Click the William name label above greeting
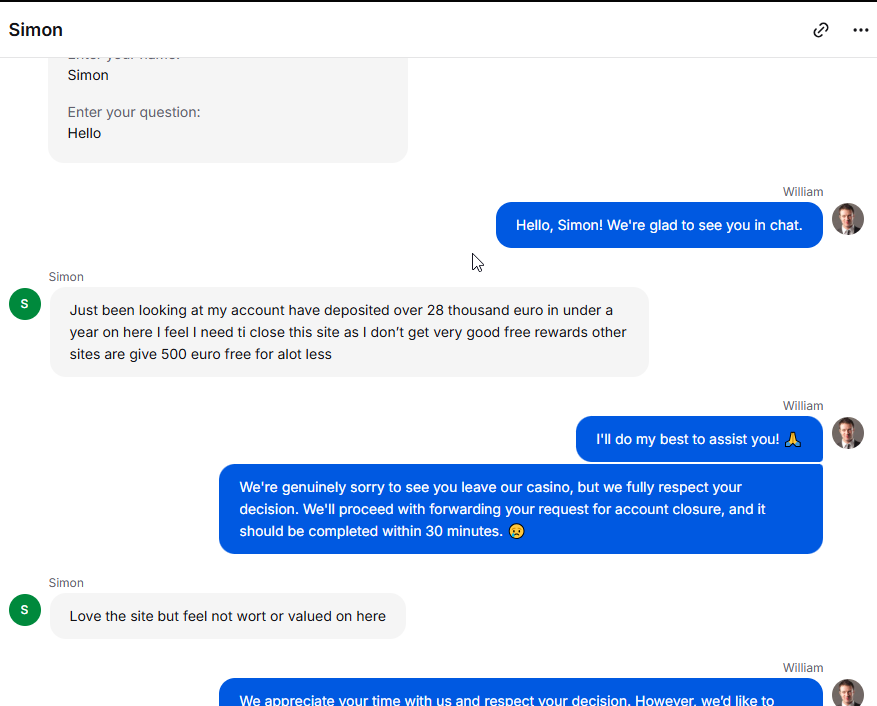 [803, 192]
